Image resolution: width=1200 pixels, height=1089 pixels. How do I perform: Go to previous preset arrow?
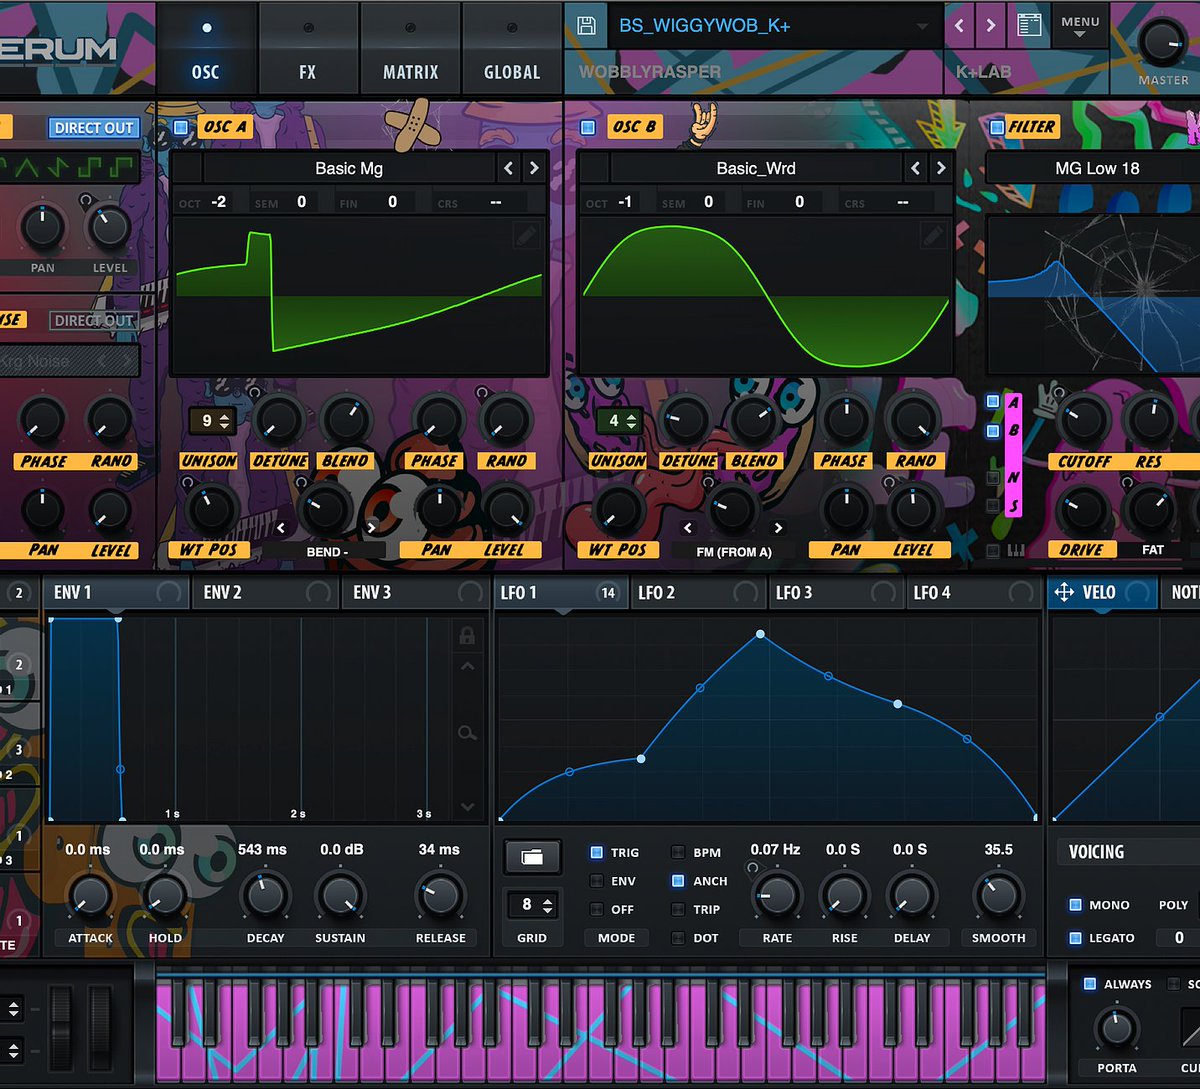pos(959,26)
